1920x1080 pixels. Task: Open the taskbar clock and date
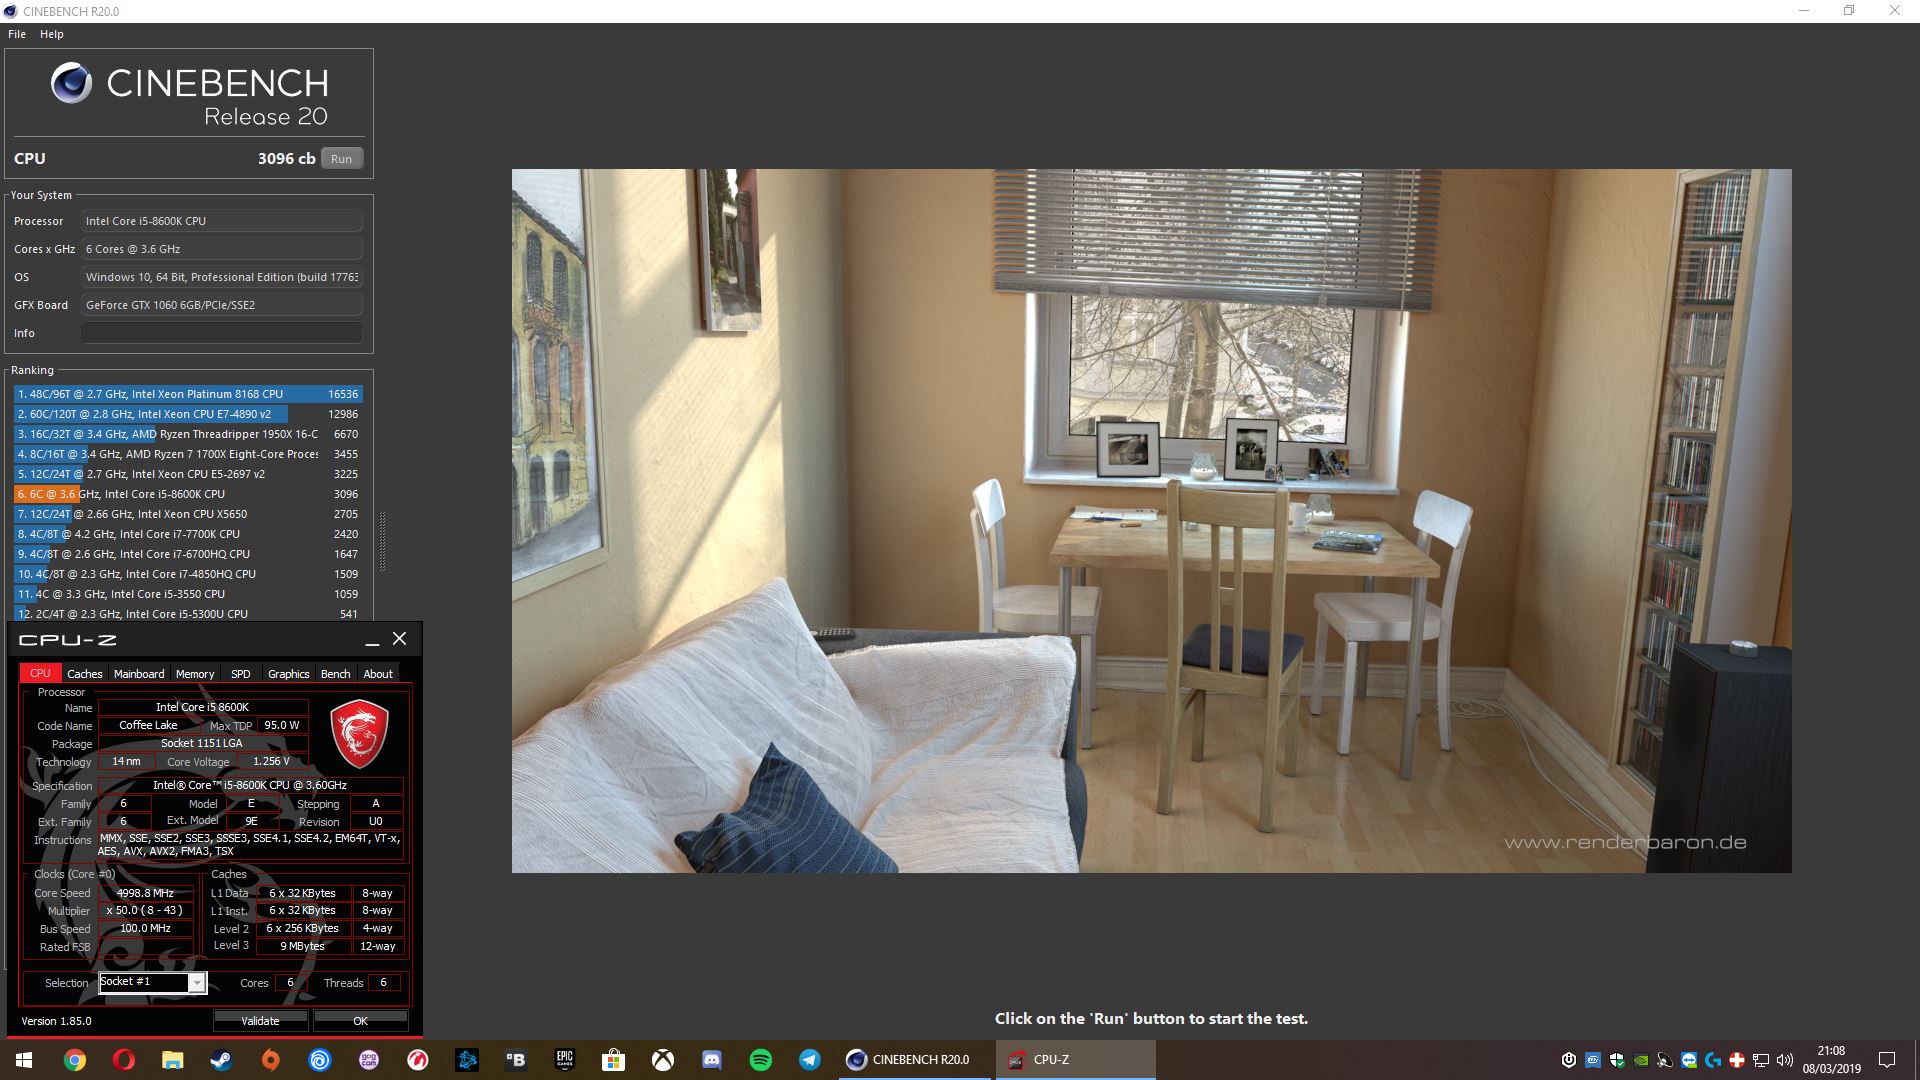(1831, 1060)
